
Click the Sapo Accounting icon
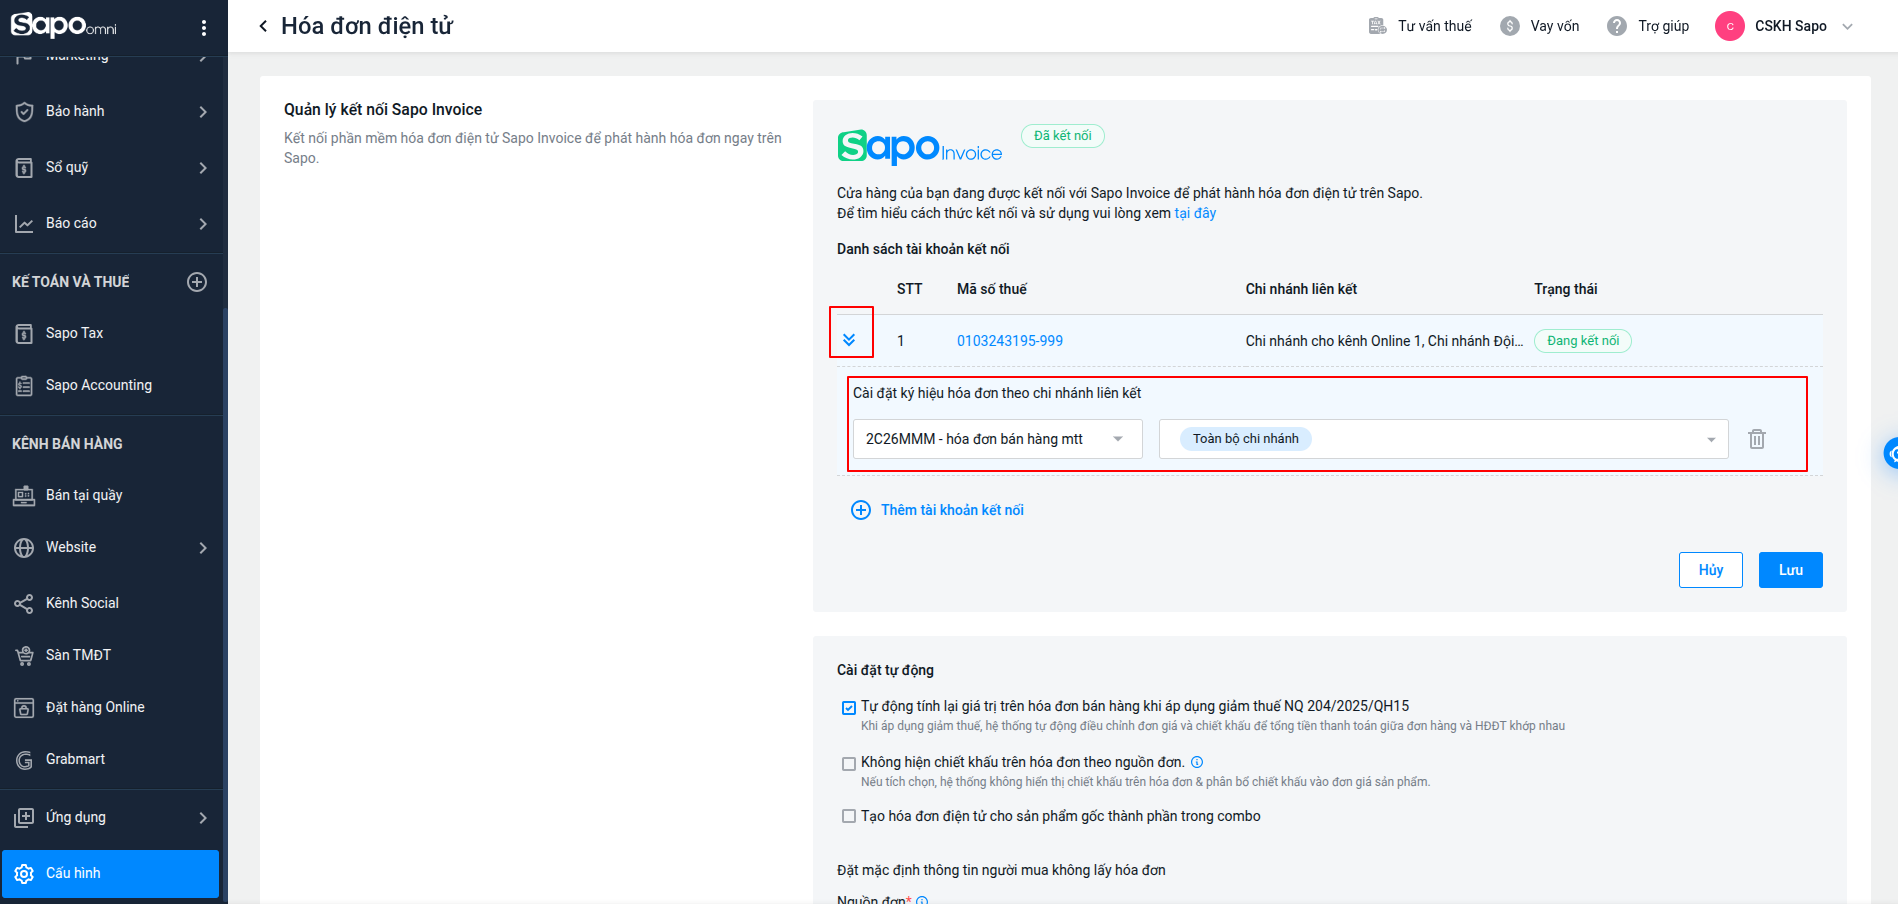coord(24,385)
